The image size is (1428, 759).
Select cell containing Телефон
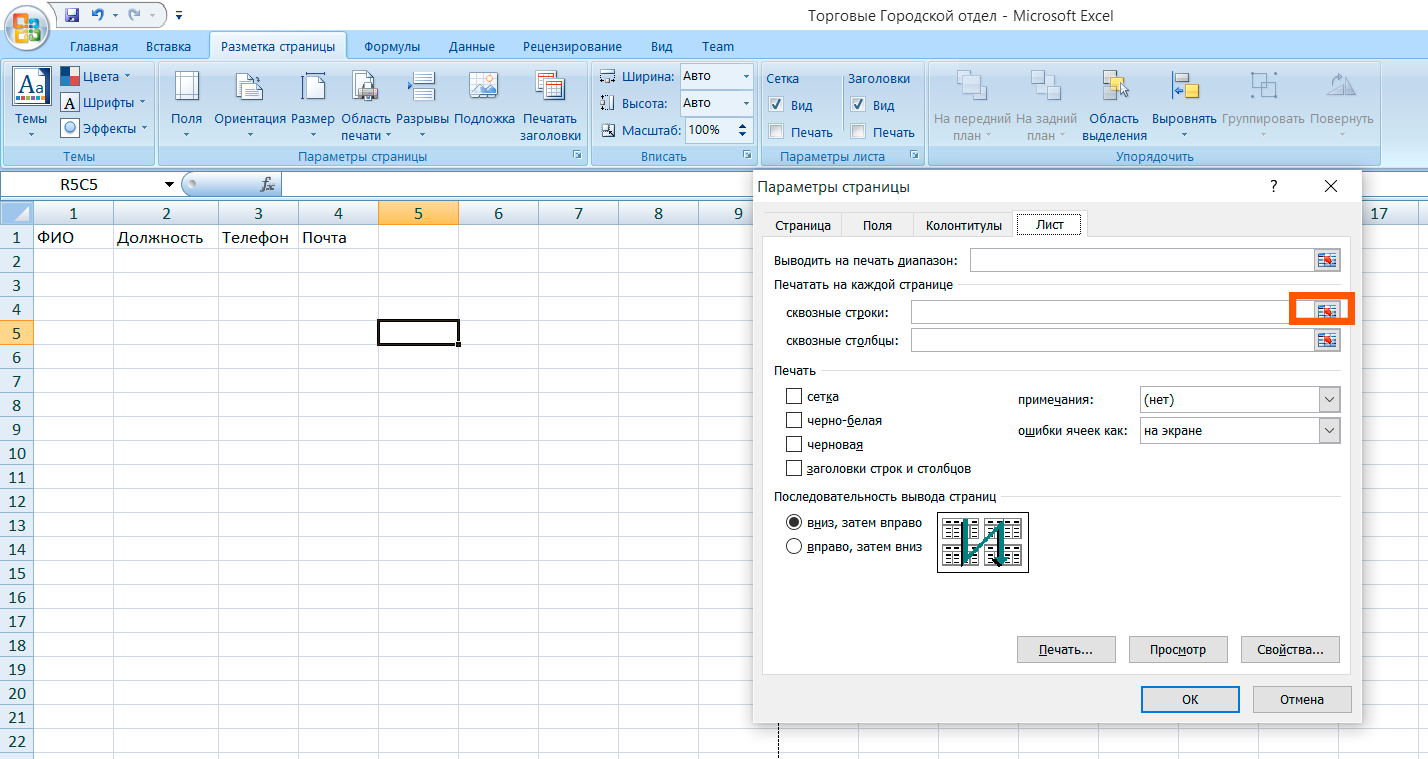(x=258, y=237)
